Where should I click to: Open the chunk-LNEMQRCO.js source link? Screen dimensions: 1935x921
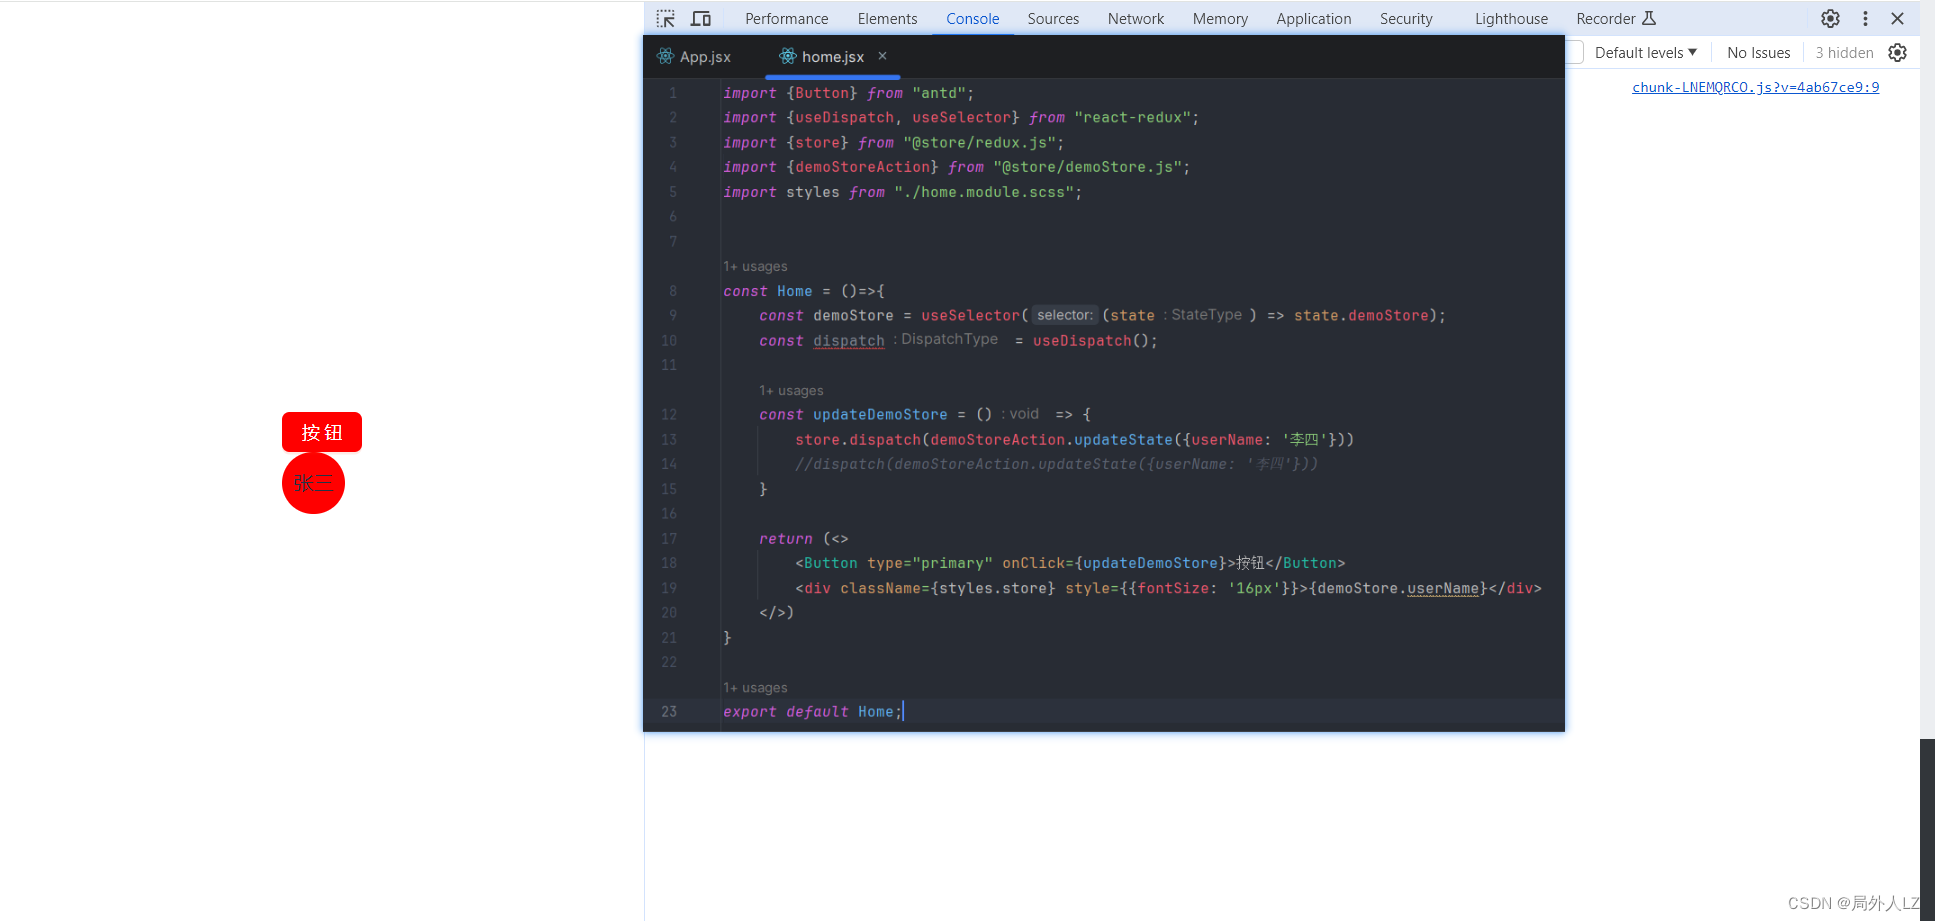coord(1755,87)
